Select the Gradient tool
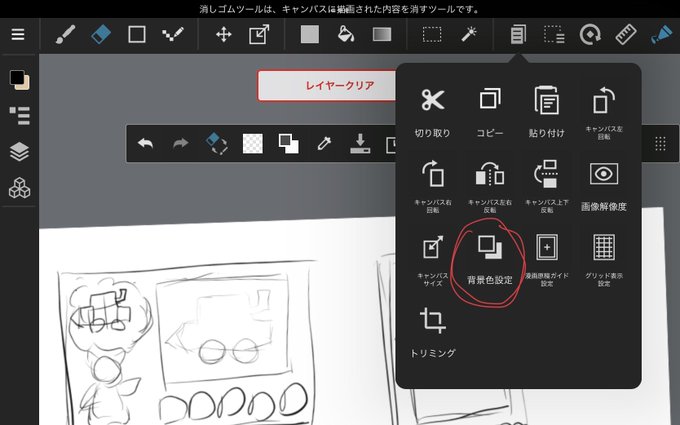 (382, 34)
